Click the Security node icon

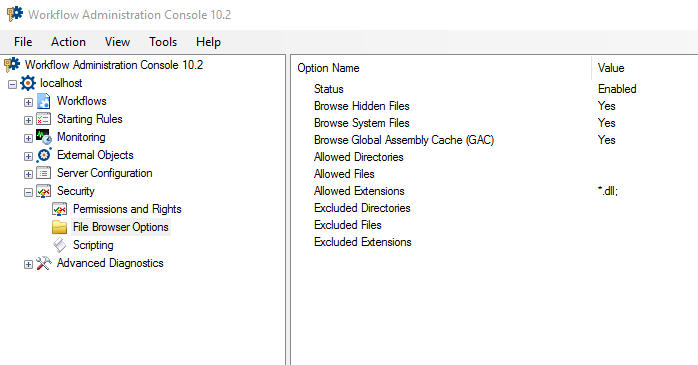[x=44, y=191]
